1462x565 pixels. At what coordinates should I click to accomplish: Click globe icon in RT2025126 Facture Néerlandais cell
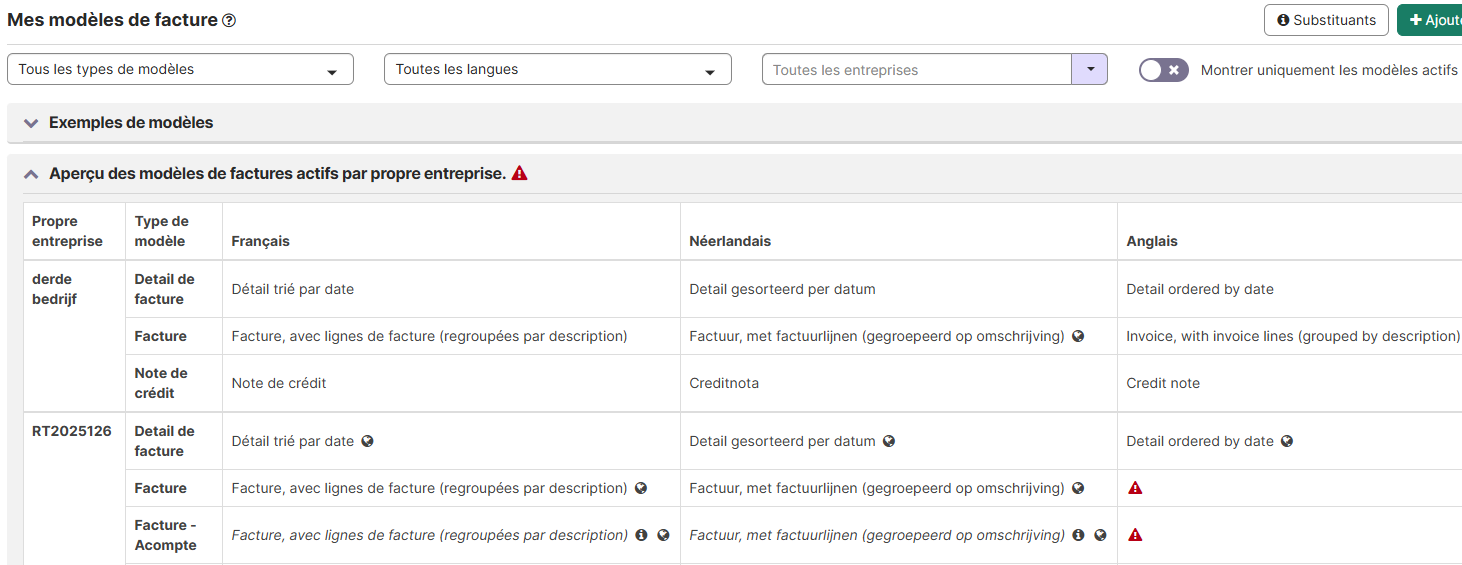pos(1078,488)
